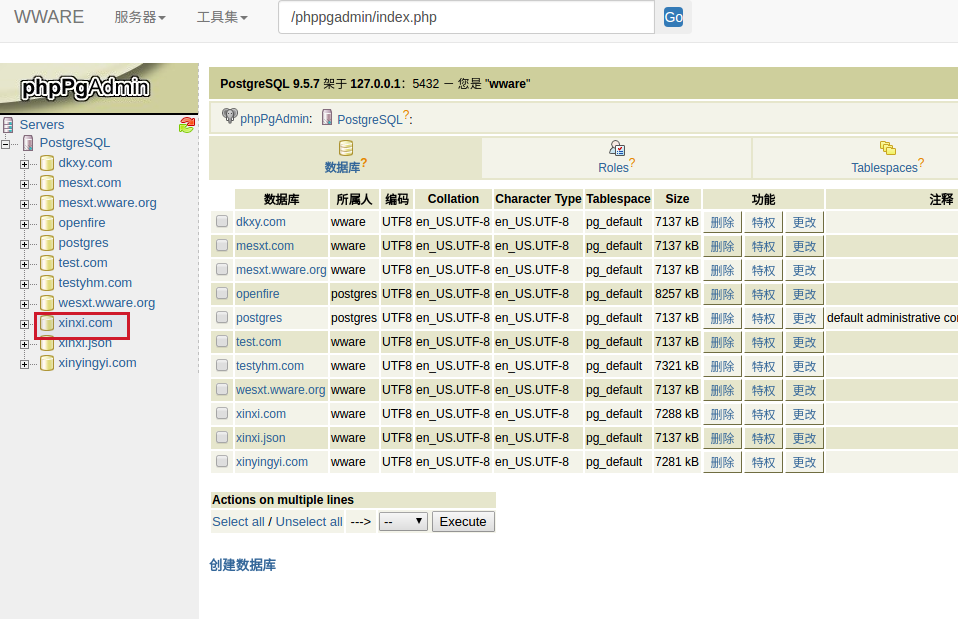Select the wesxt.wware.org item in sidebar tree
The width and height of the screenshot is (958, 619).
pyautogui.click(x=106, y=303)
